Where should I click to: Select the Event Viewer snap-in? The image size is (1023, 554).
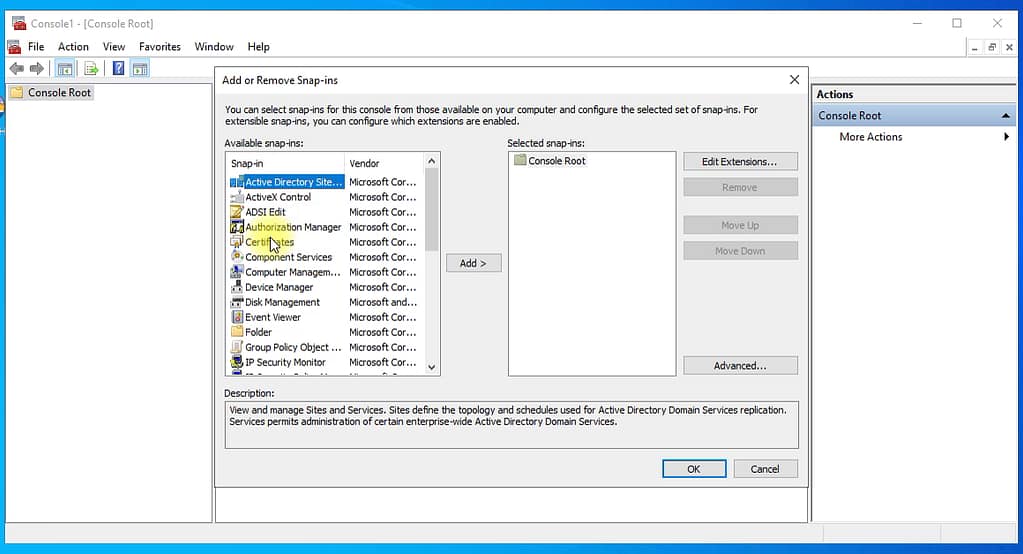(273, 317)
